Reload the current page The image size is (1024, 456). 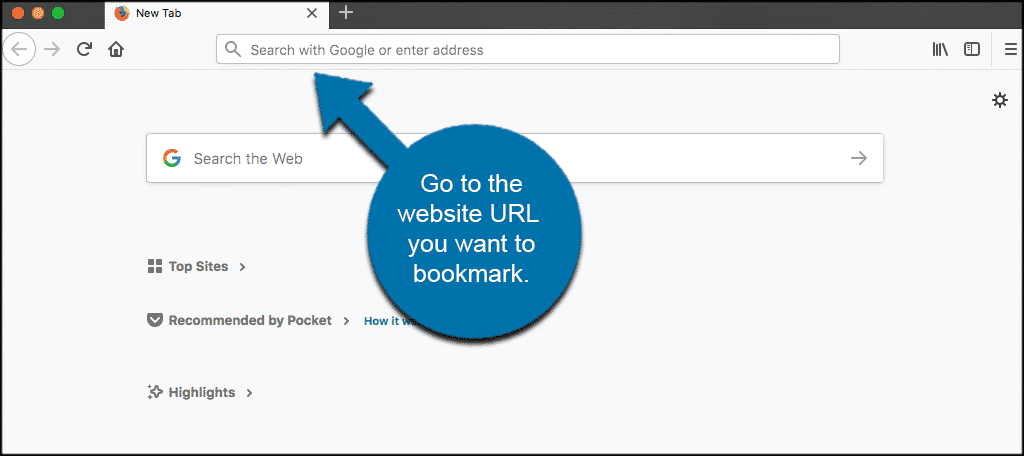[x=84, y=49]
